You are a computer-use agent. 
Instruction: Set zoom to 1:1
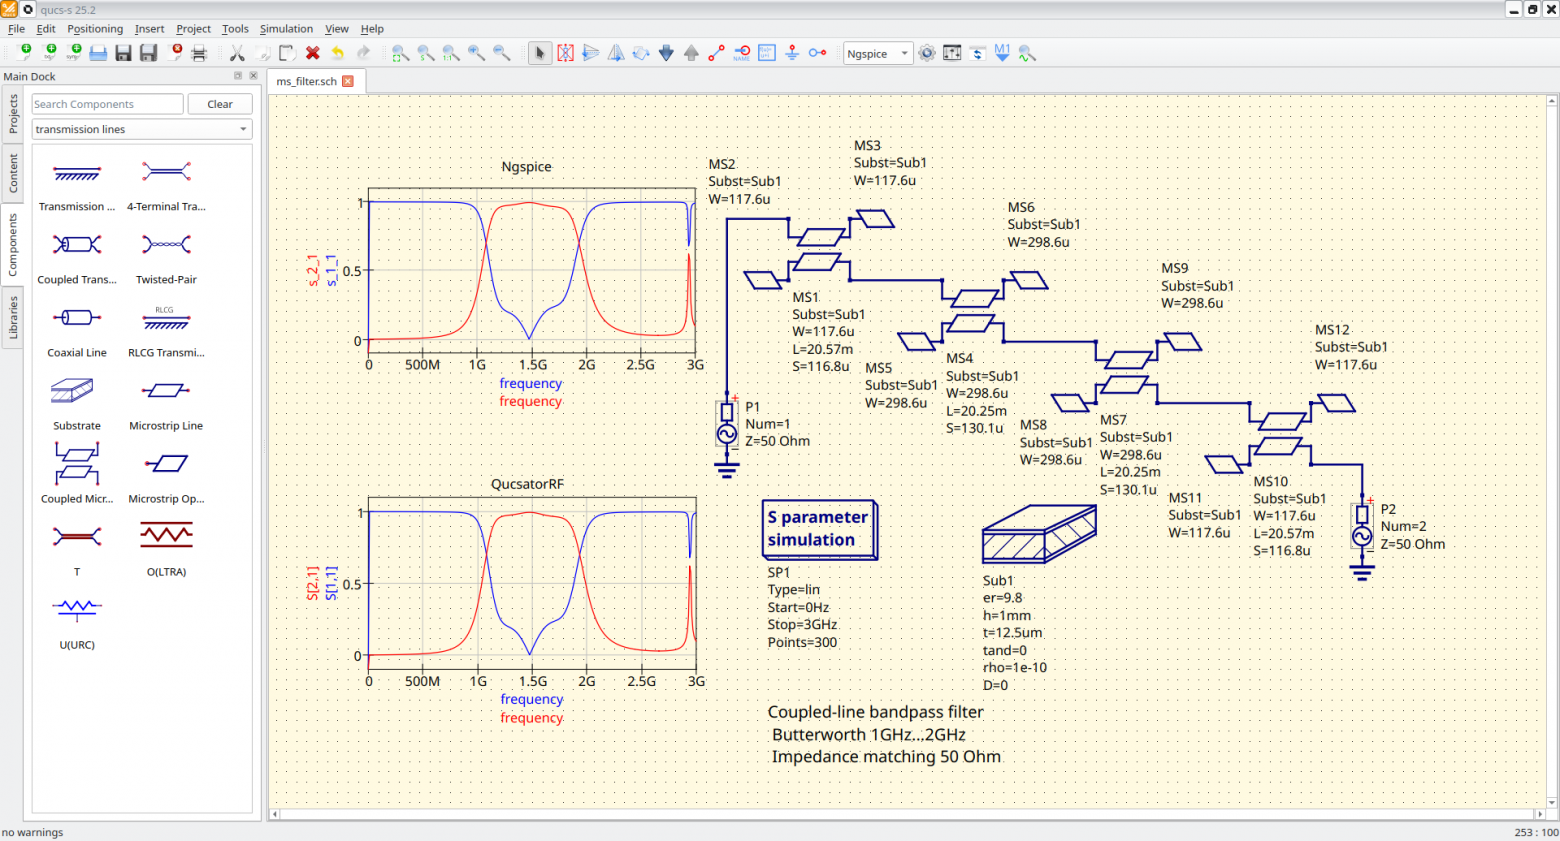click(451, 53)
